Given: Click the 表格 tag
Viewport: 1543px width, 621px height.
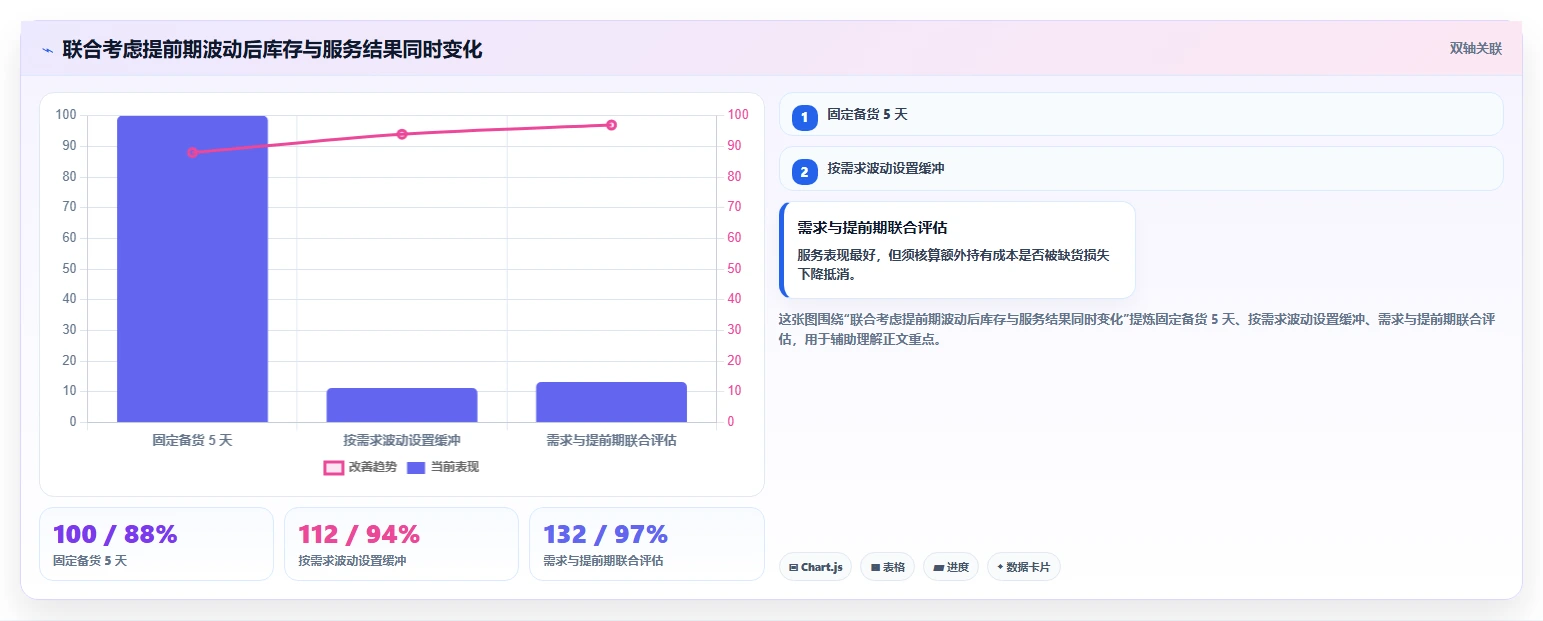Looking at the screenshot, I should point(887,567).
